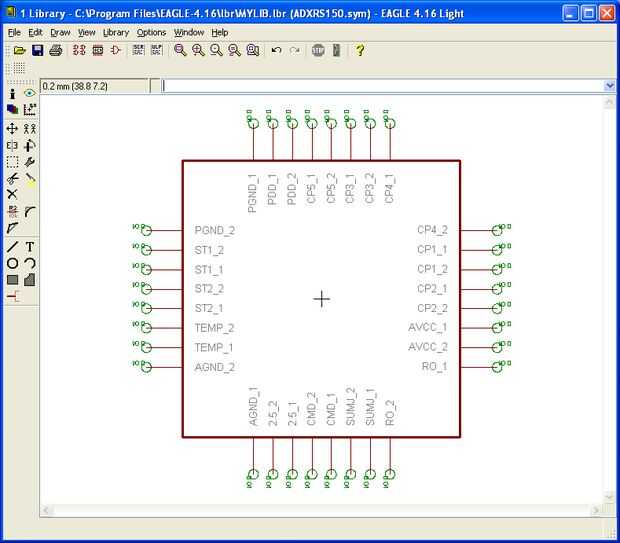
Task: Open the File menu
Action: click(x=14, y=32)
